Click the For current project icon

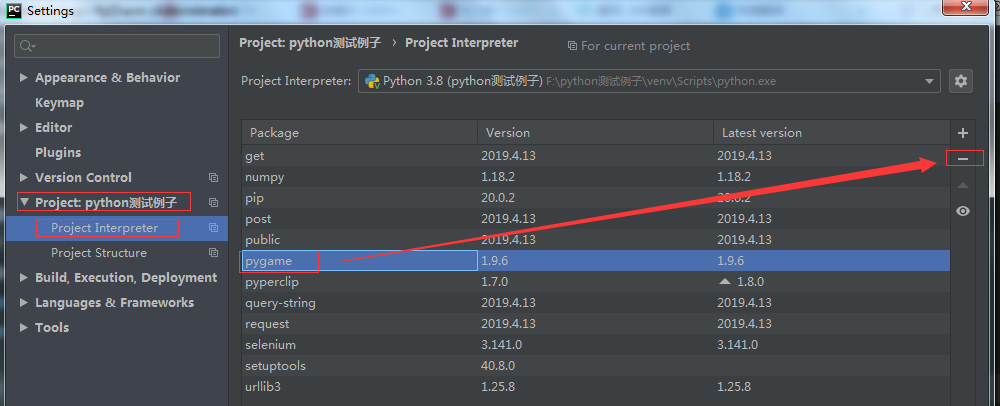[572, 46]
